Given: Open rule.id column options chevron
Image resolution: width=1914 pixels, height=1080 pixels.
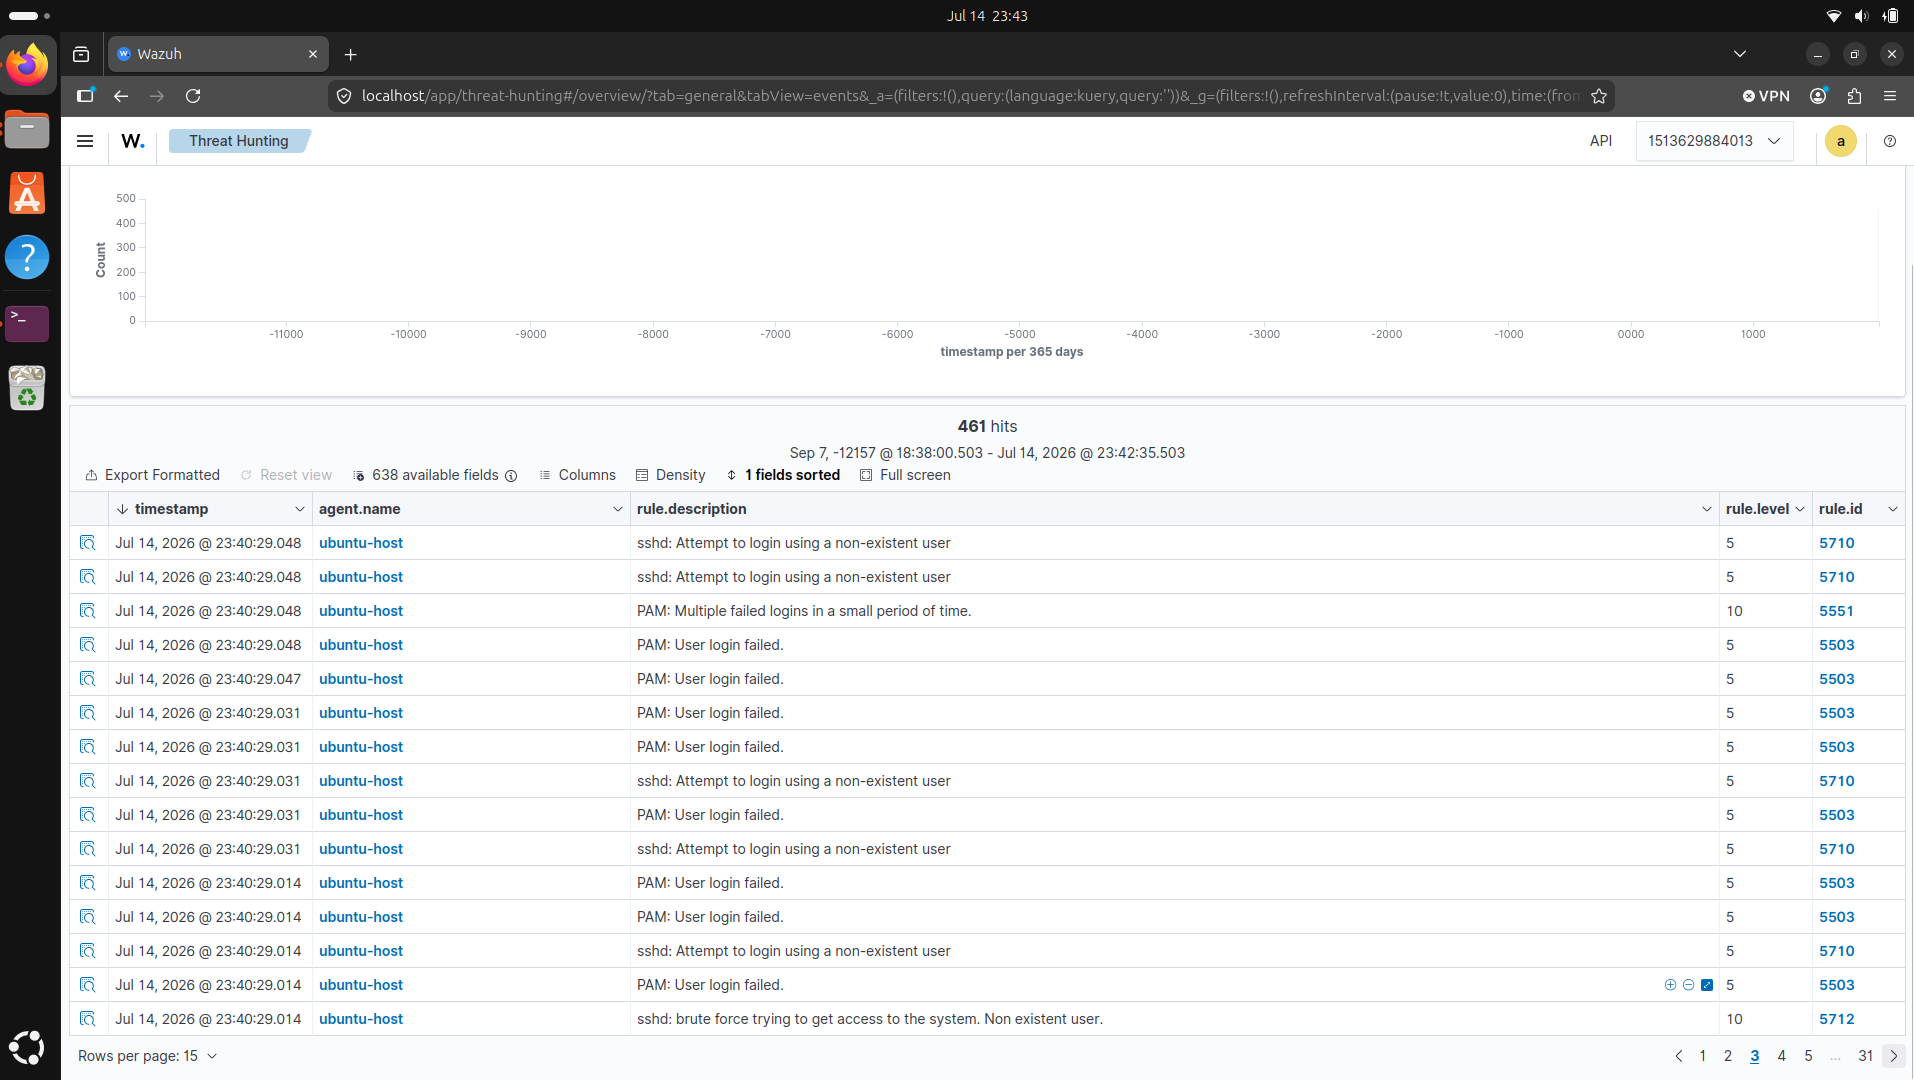Looking at the screenshot, I should pyautogui.click(x=1892, y=509).
